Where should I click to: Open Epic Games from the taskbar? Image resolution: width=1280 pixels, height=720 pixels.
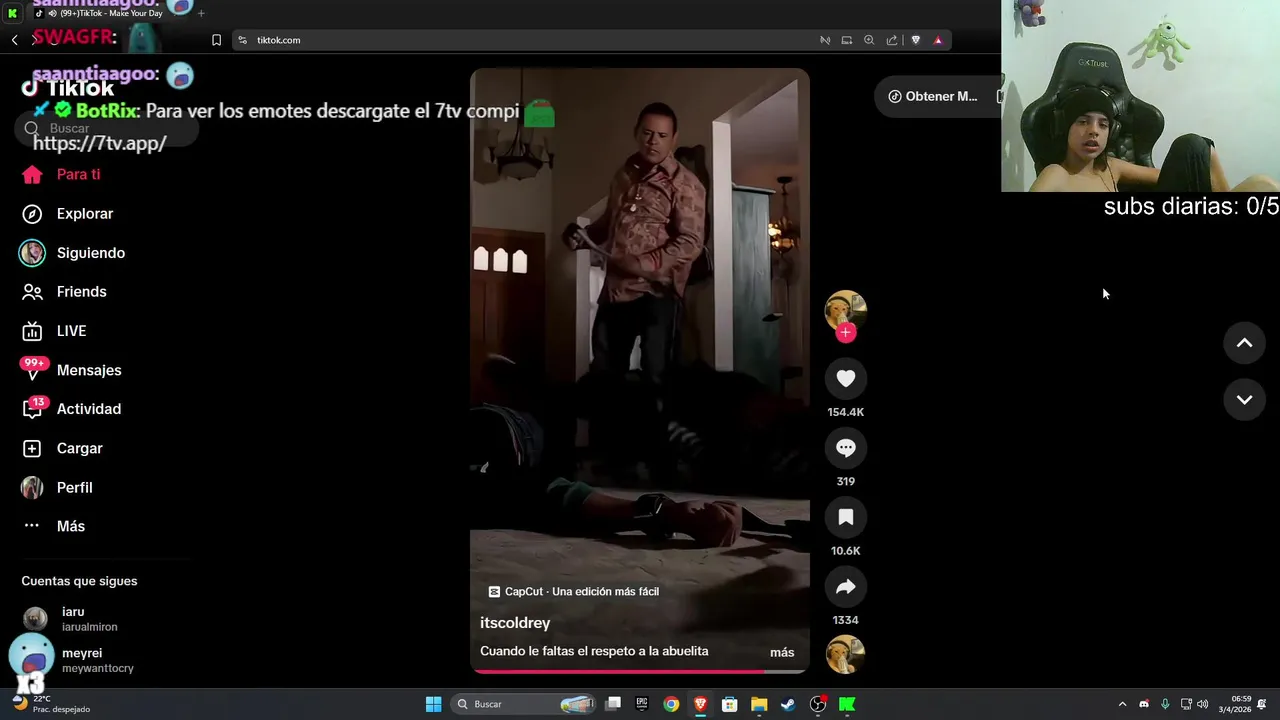click(642, 704)
